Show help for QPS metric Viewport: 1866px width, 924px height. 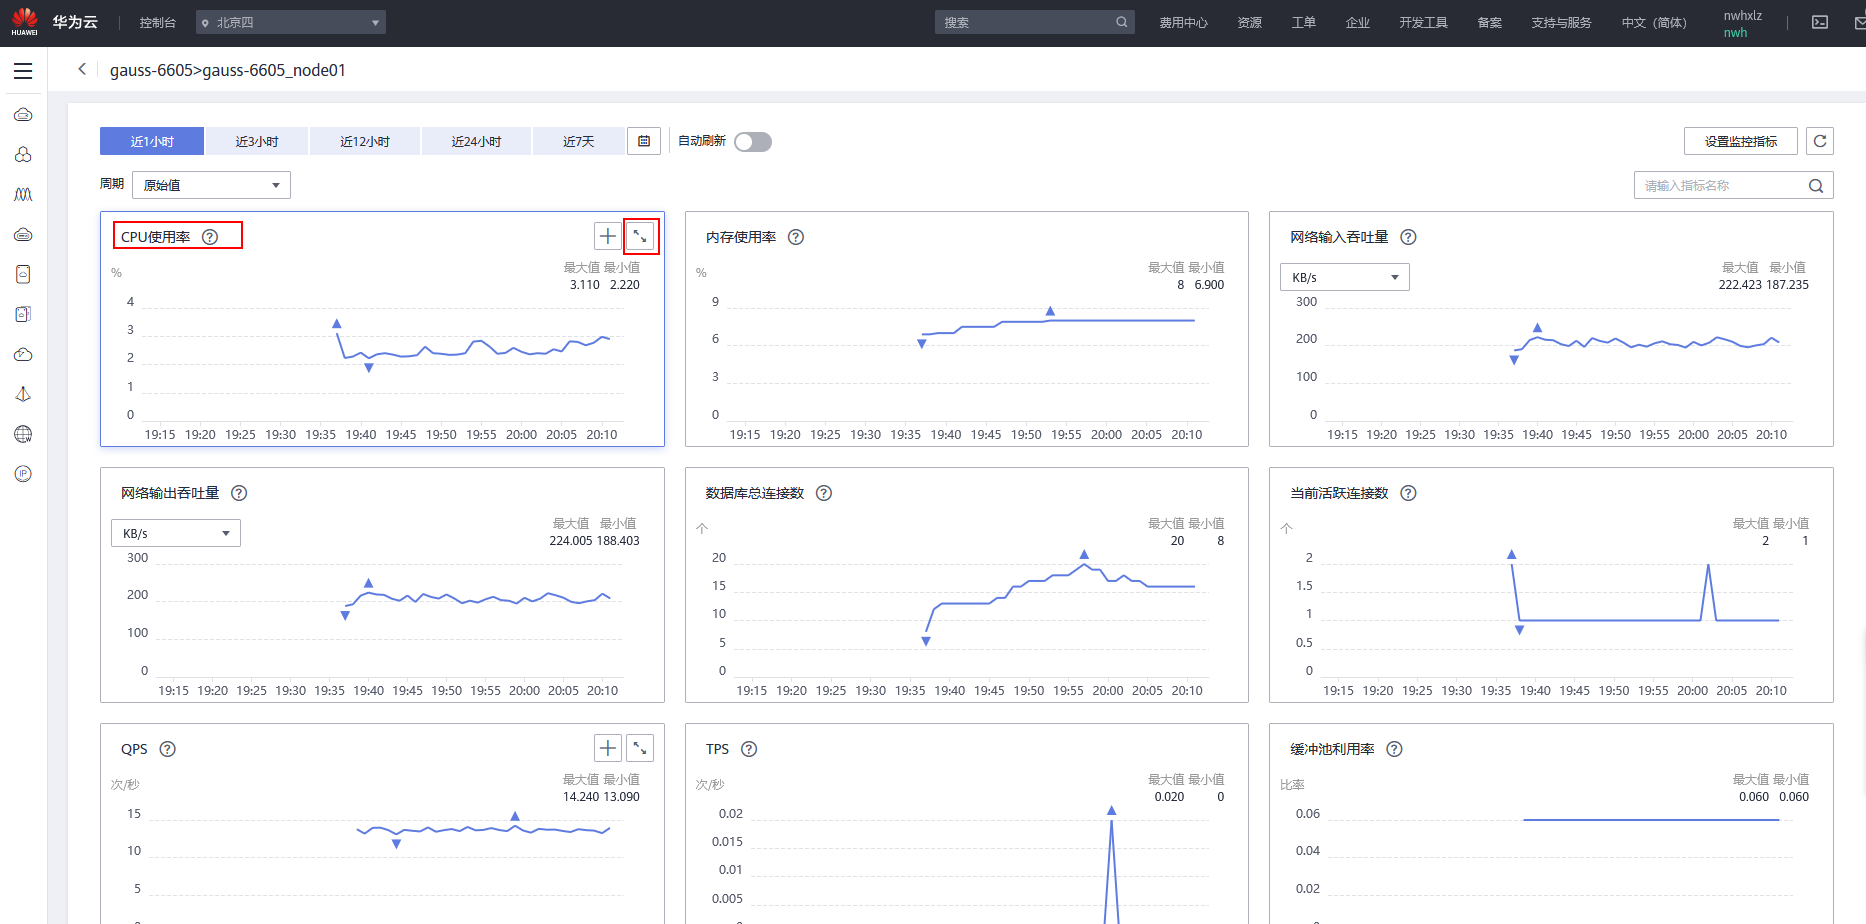168,749
